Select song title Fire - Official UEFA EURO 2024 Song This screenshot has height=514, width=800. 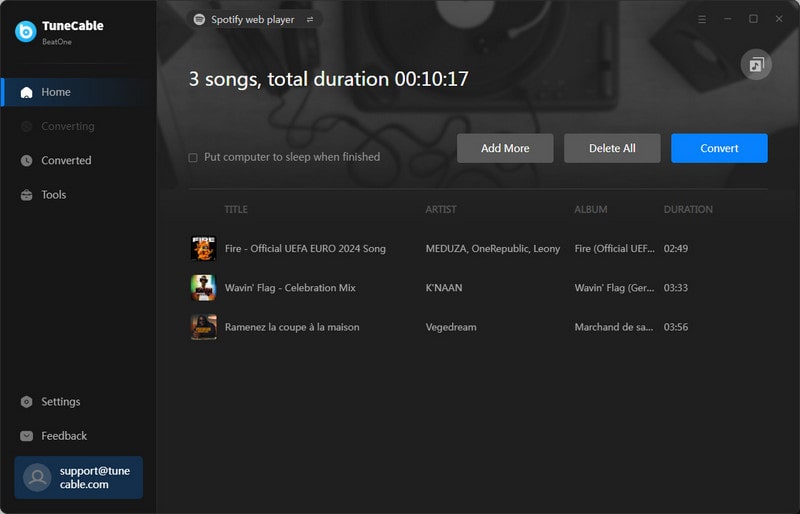click(305, 249)
